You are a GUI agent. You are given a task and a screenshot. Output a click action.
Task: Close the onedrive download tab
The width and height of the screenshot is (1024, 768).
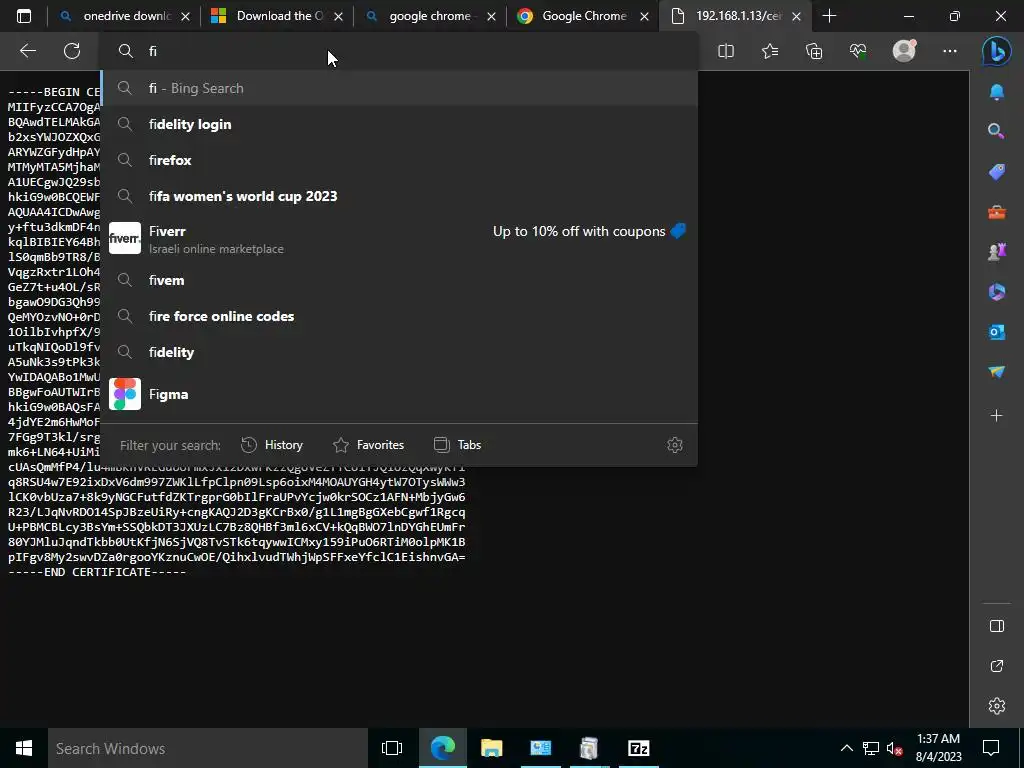point(185,17)
